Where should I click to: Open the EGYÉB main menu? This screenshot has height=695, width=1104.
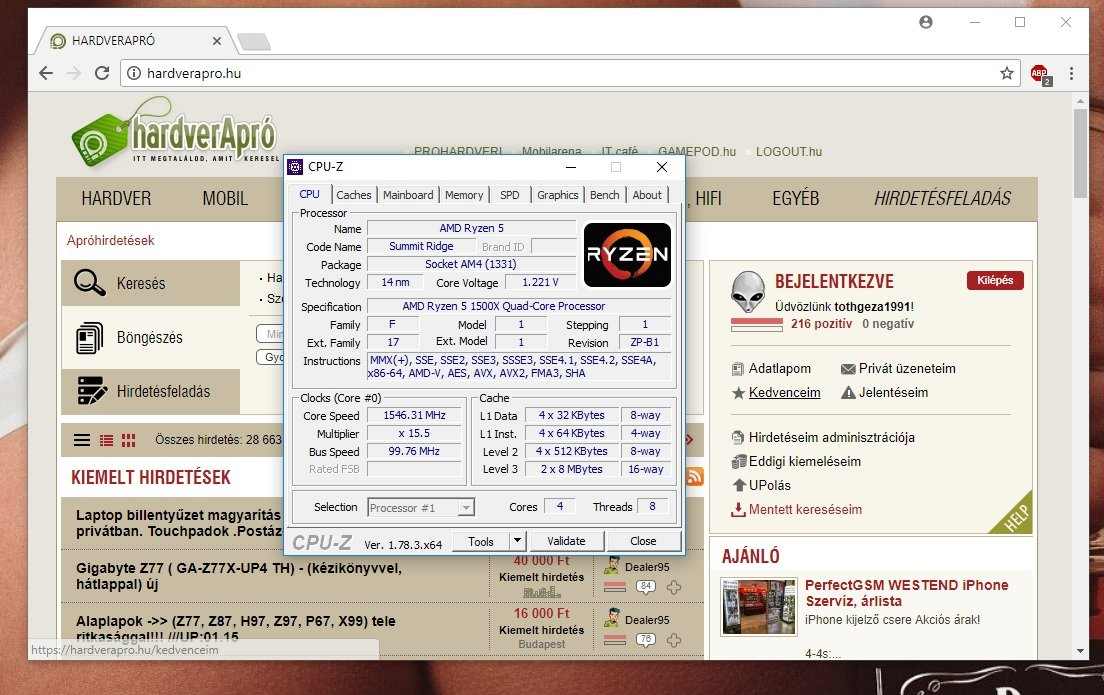(x=796, y=199)
